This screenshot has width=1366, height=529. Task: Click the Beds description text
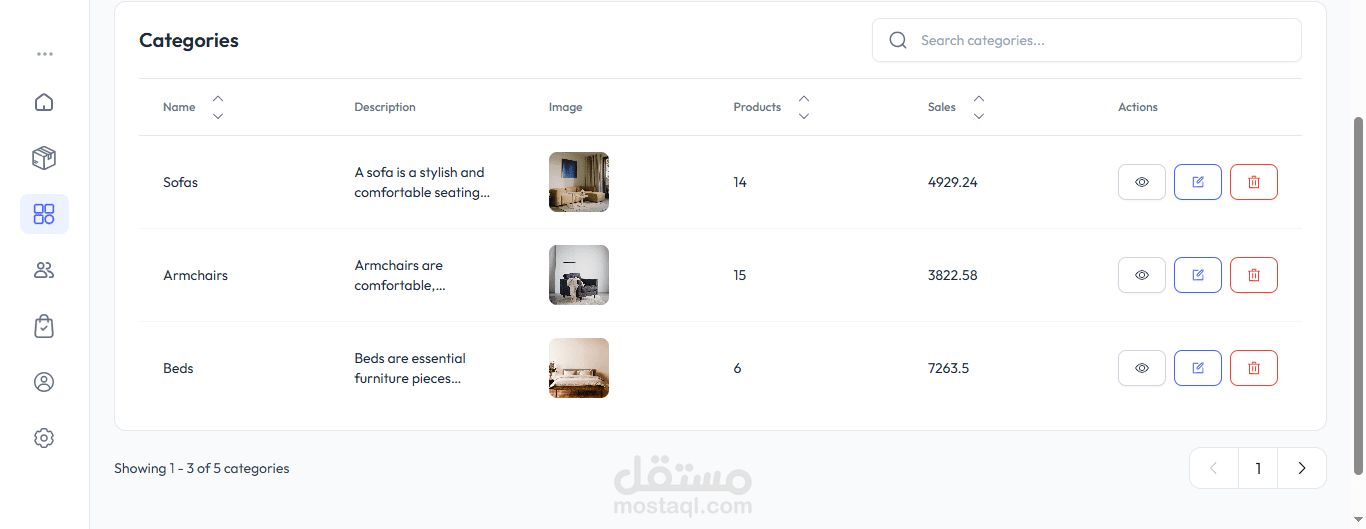coord(410,368)
